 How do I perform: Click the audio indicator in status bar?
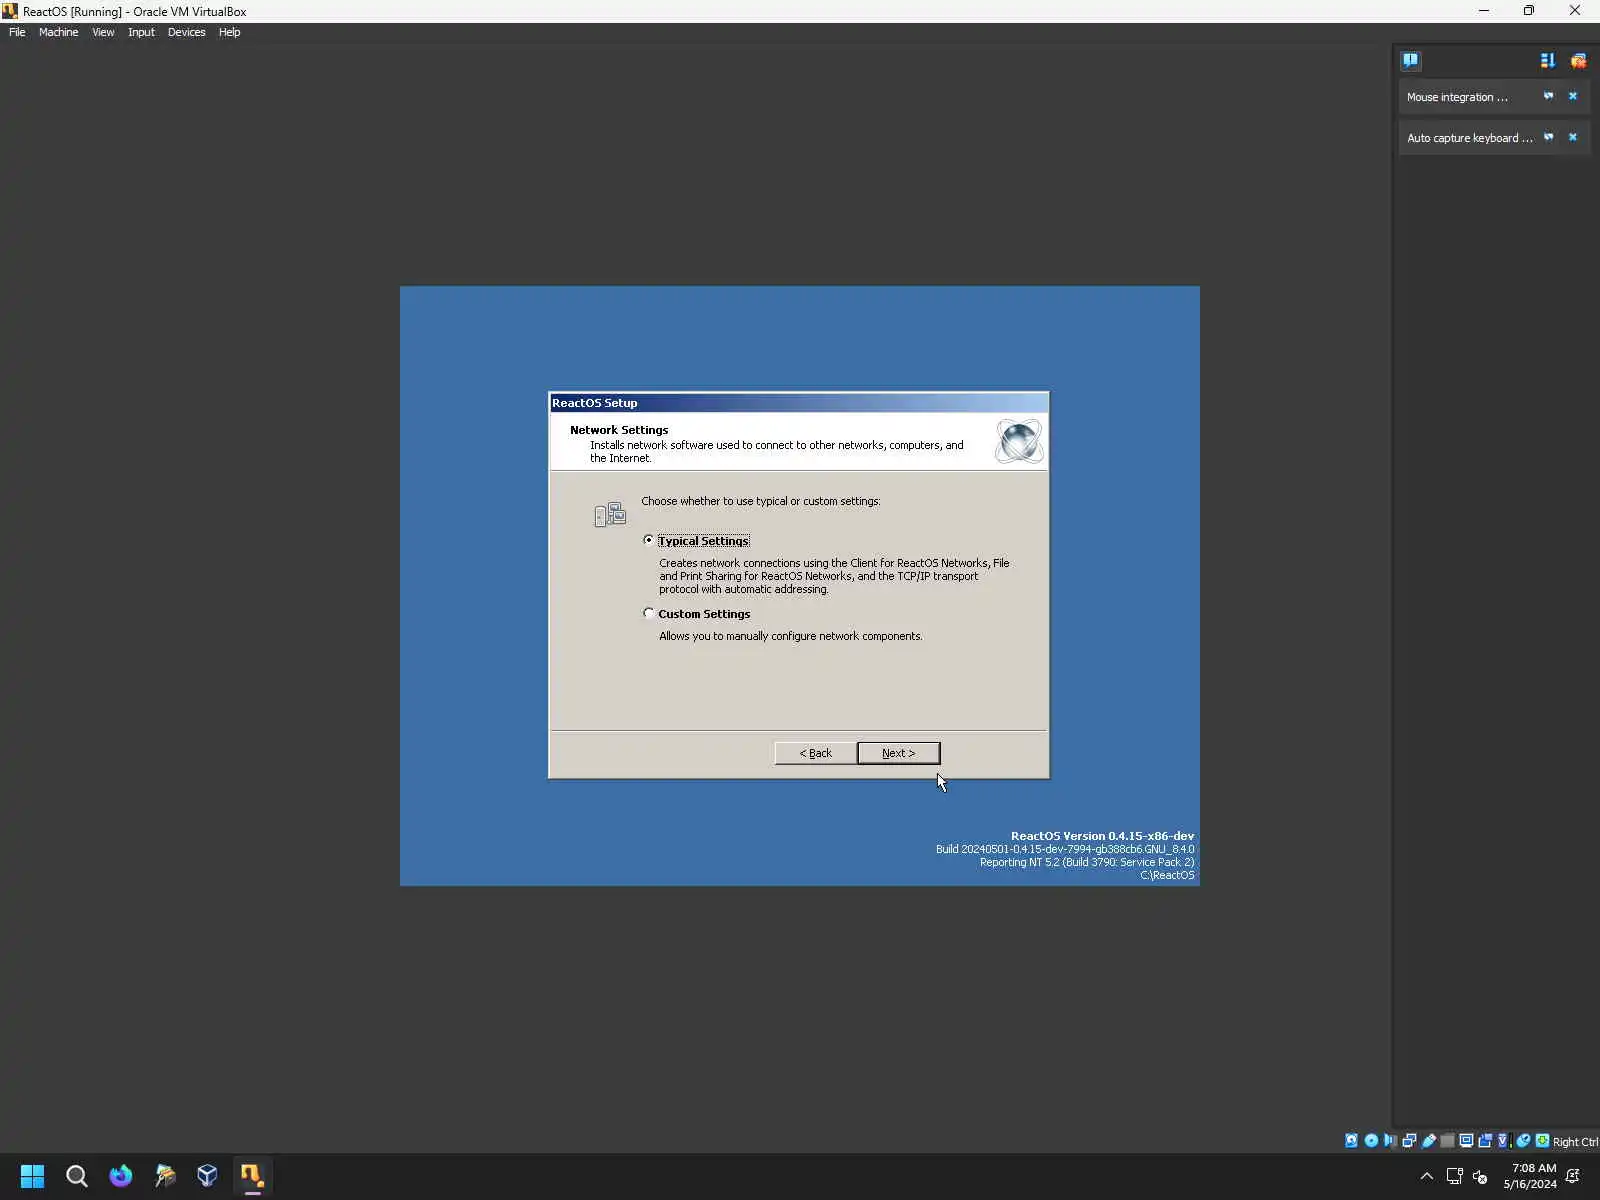[x=1390, y=1141]
